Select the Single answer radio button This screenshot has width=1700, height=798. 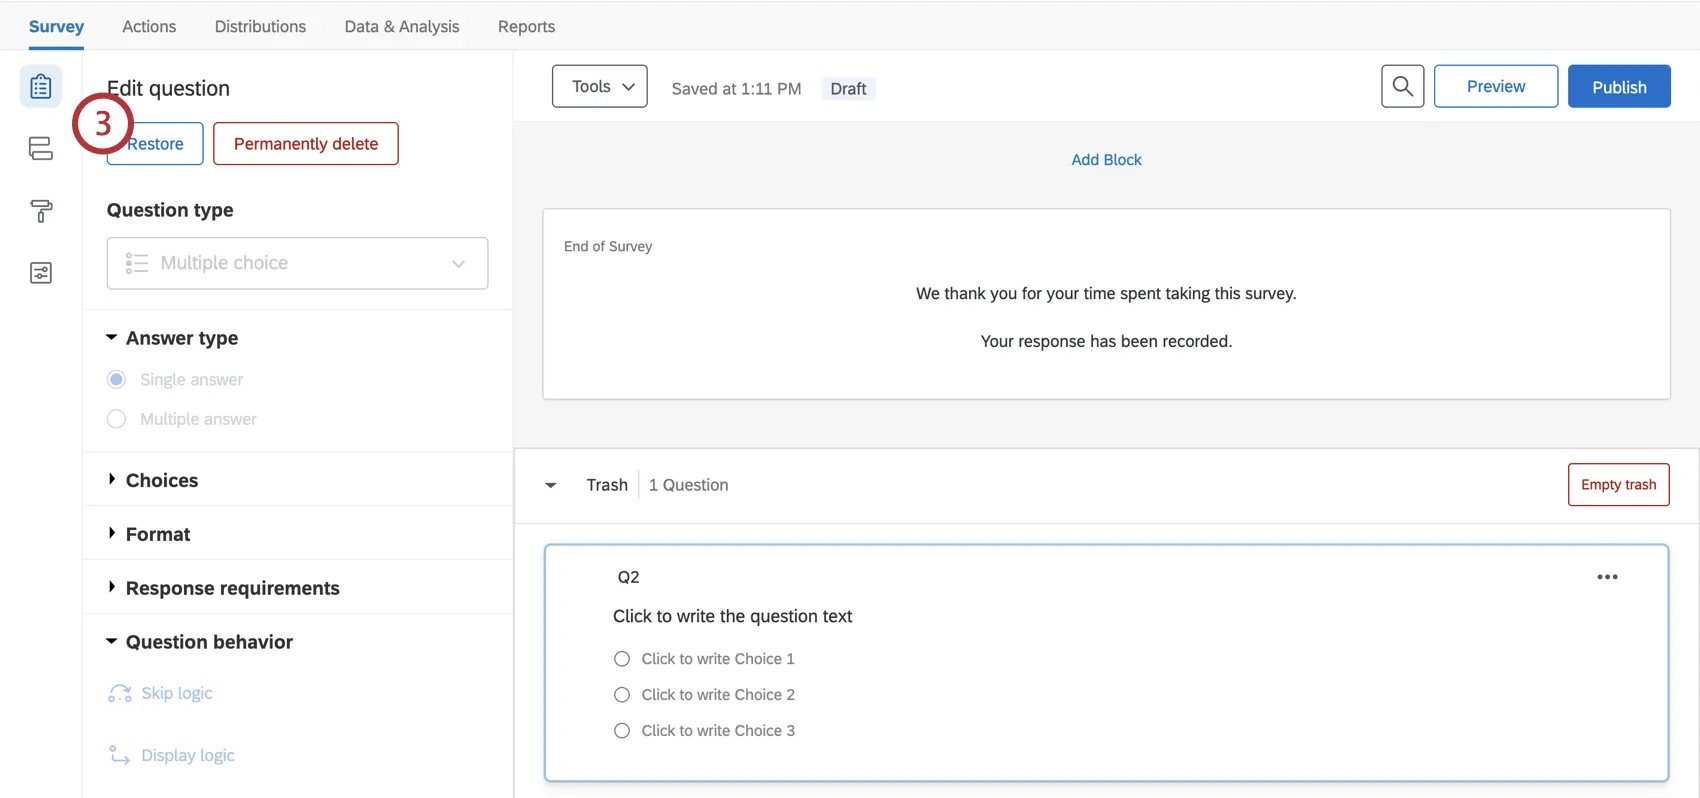(117, 380)
